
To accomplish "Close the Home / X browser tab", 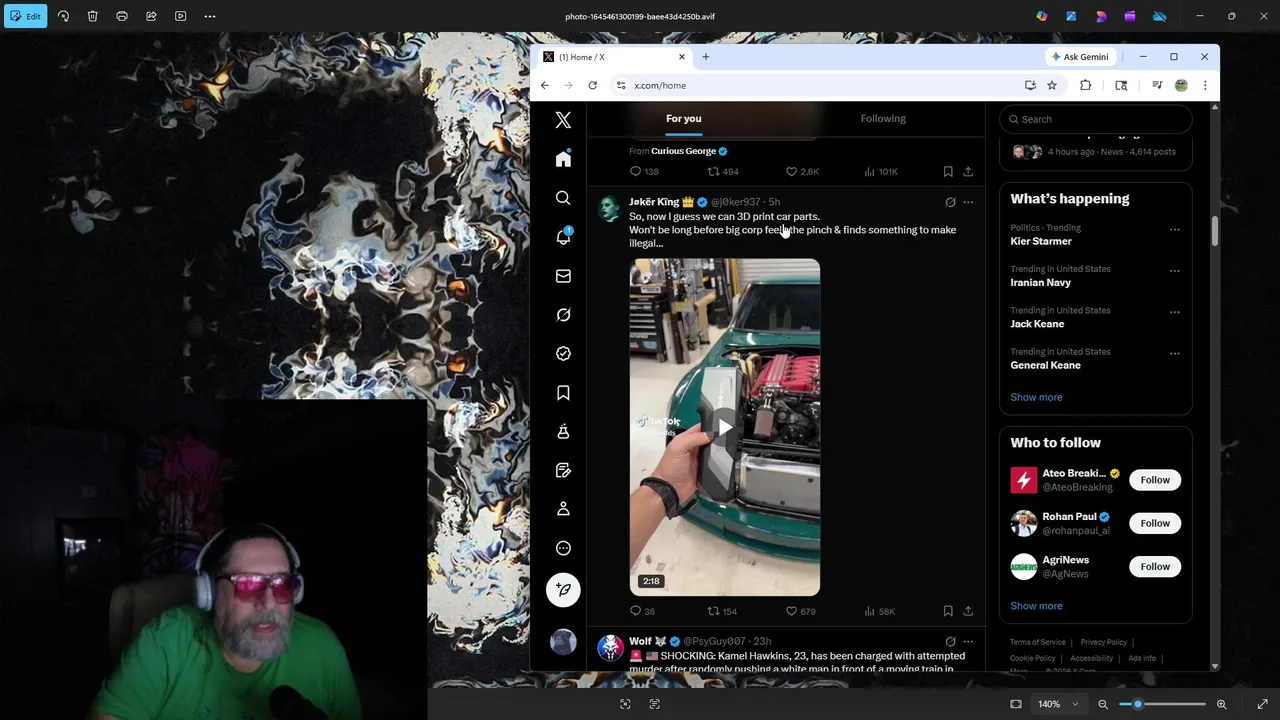I will point(682,57).
